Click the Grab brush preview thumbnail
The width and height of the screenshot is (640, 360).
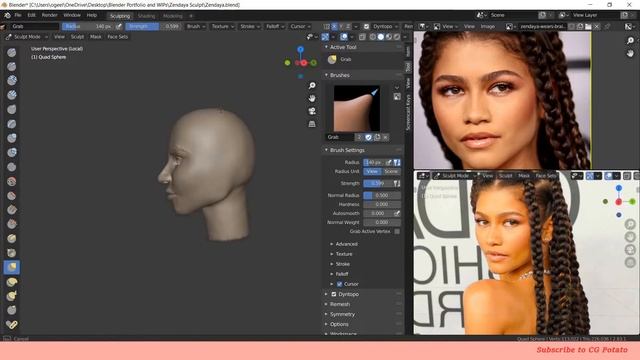tap(357, 108)
